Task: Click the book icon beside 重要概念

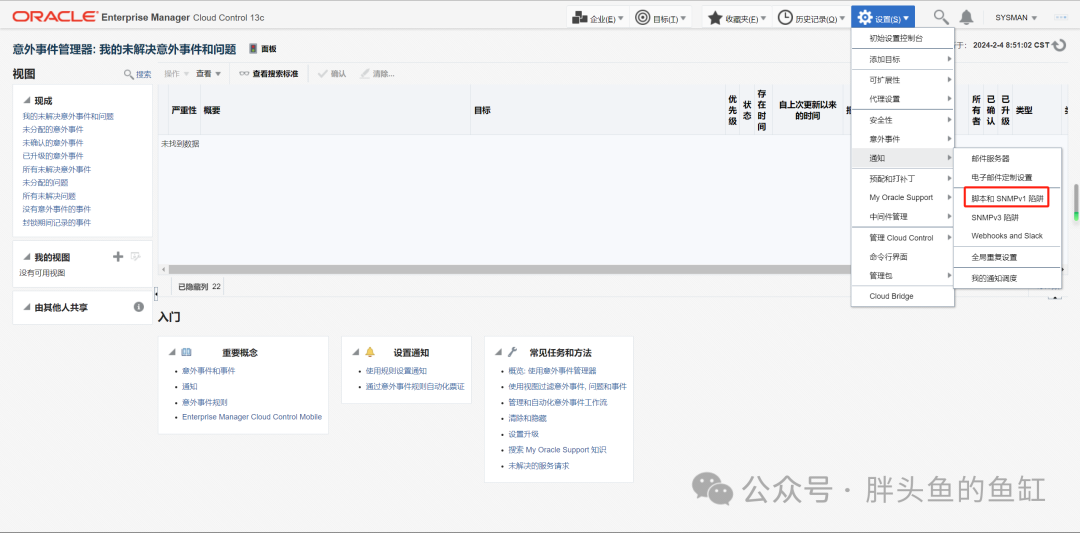Action: tap(187, 352)
